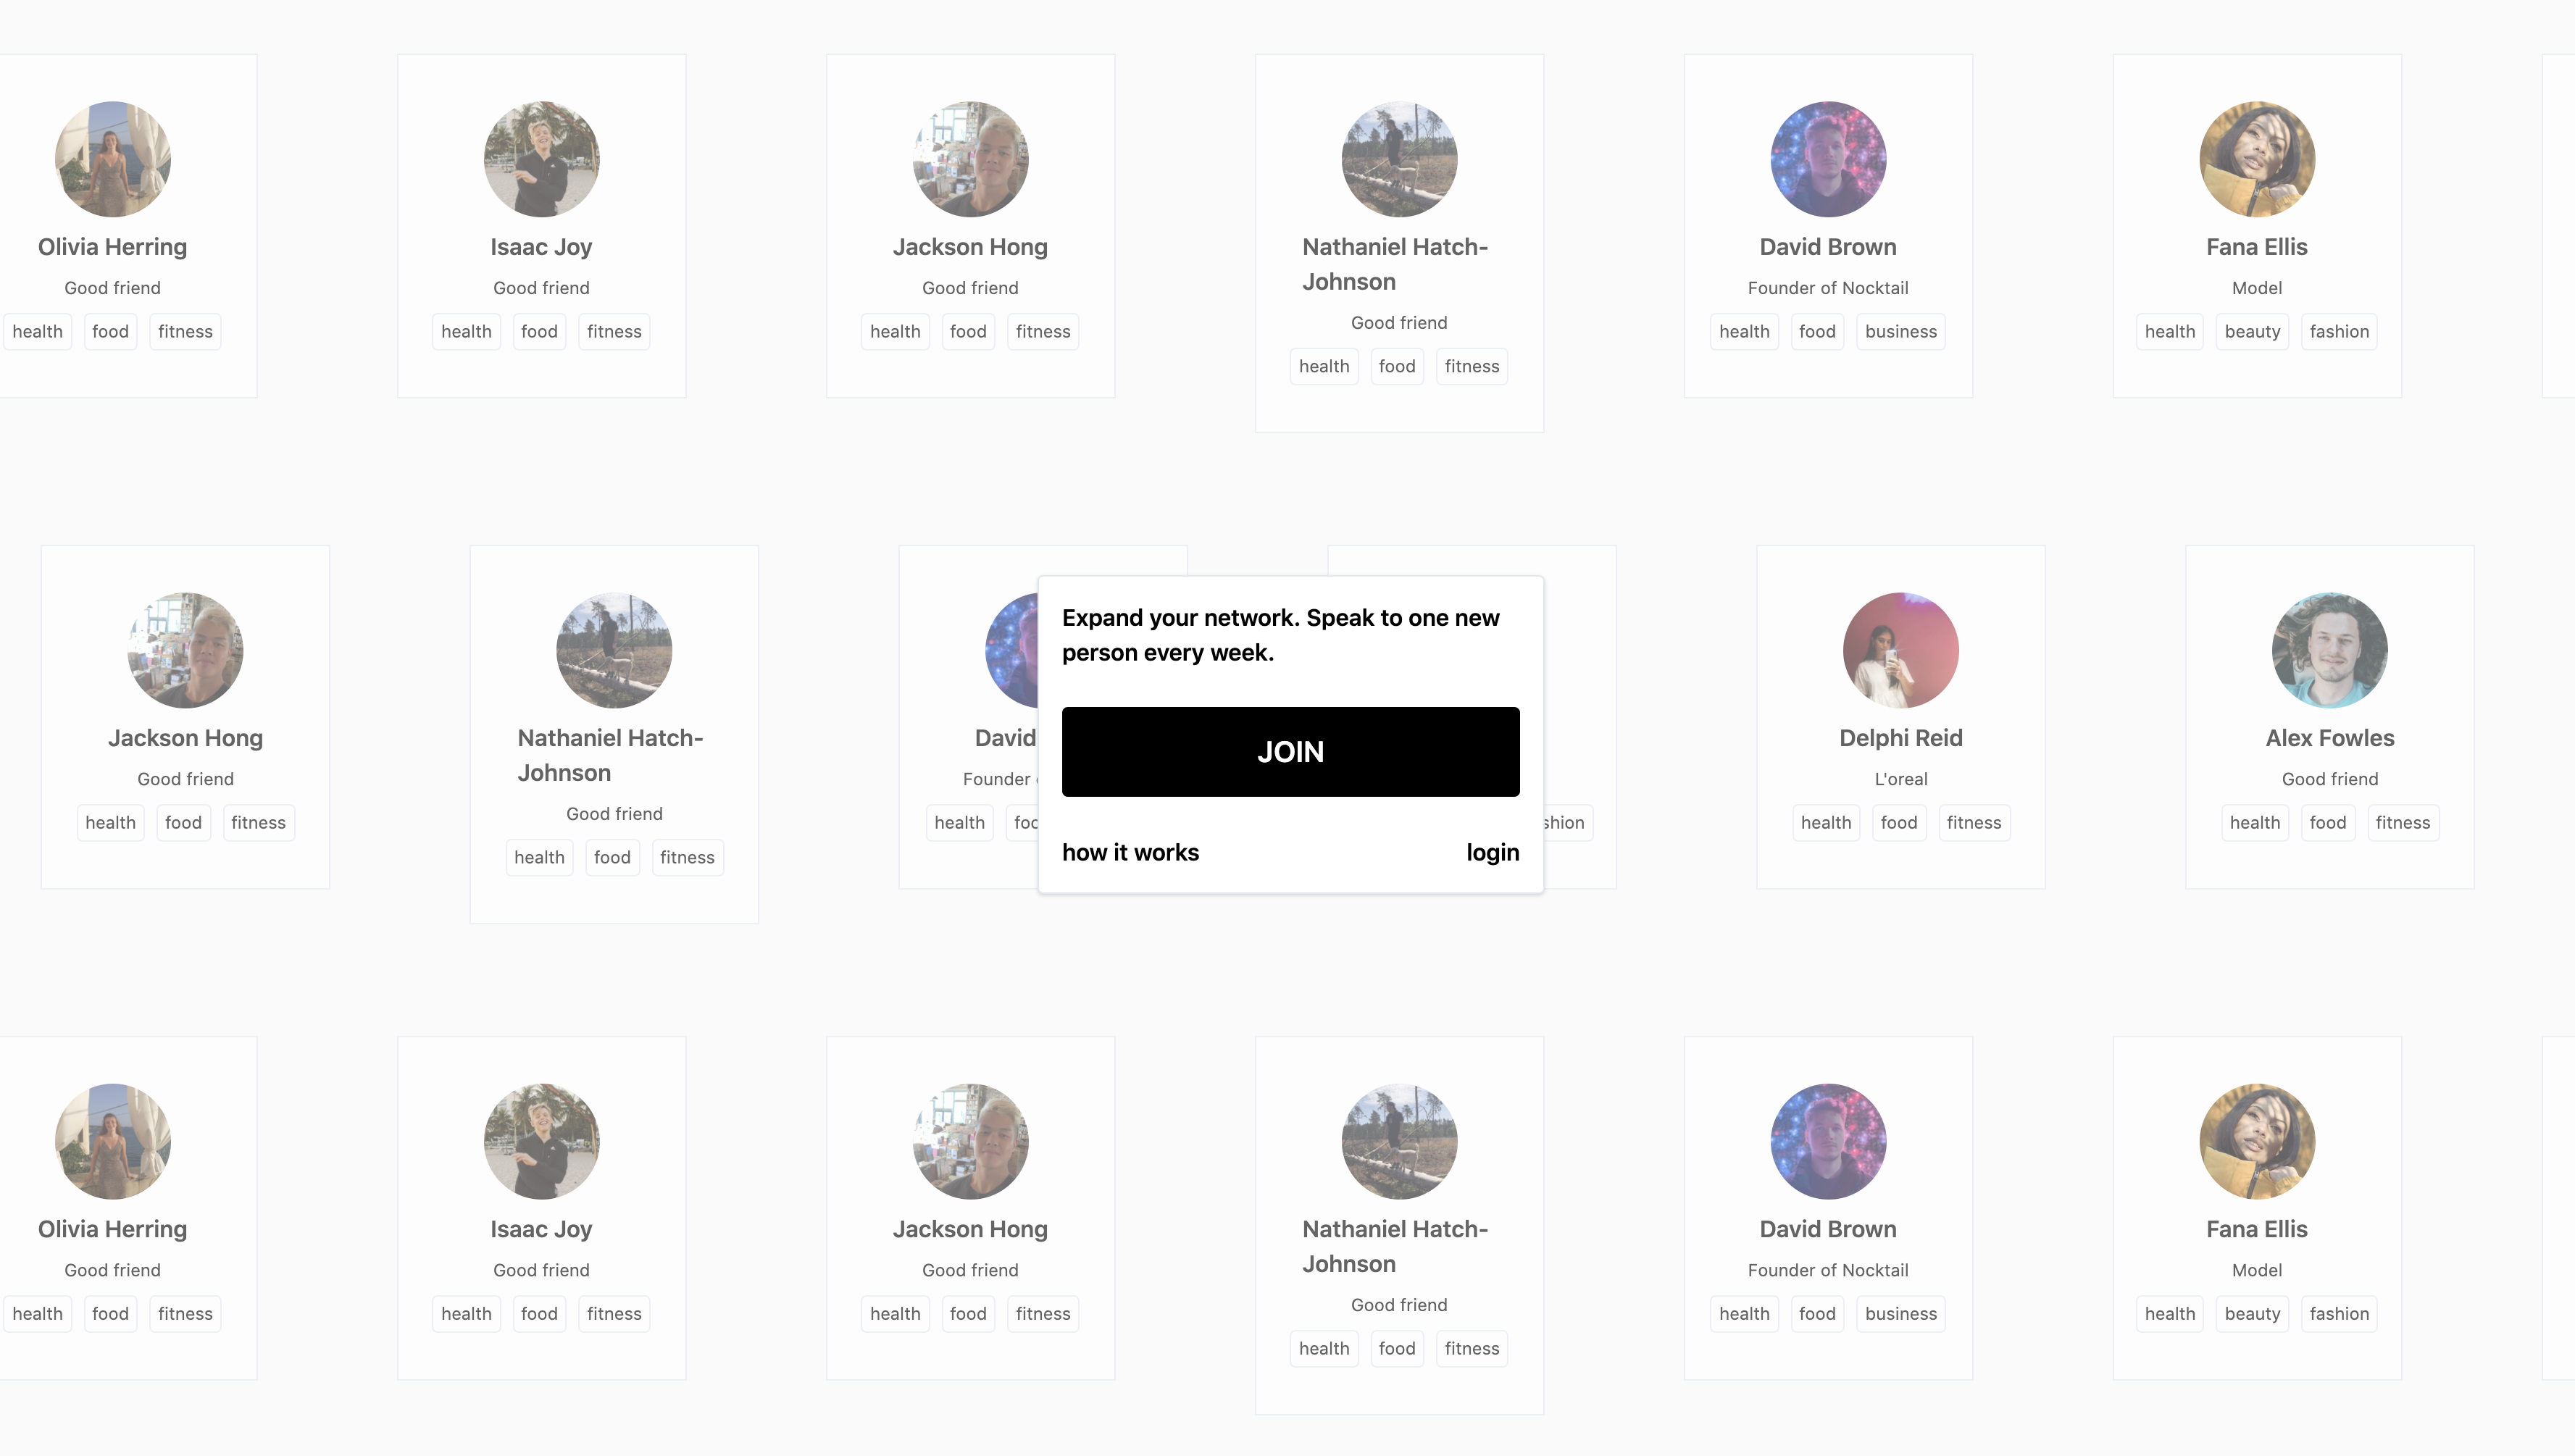Select the 'health' tag on Delphi Reid's card

(x=1825, y=822)
